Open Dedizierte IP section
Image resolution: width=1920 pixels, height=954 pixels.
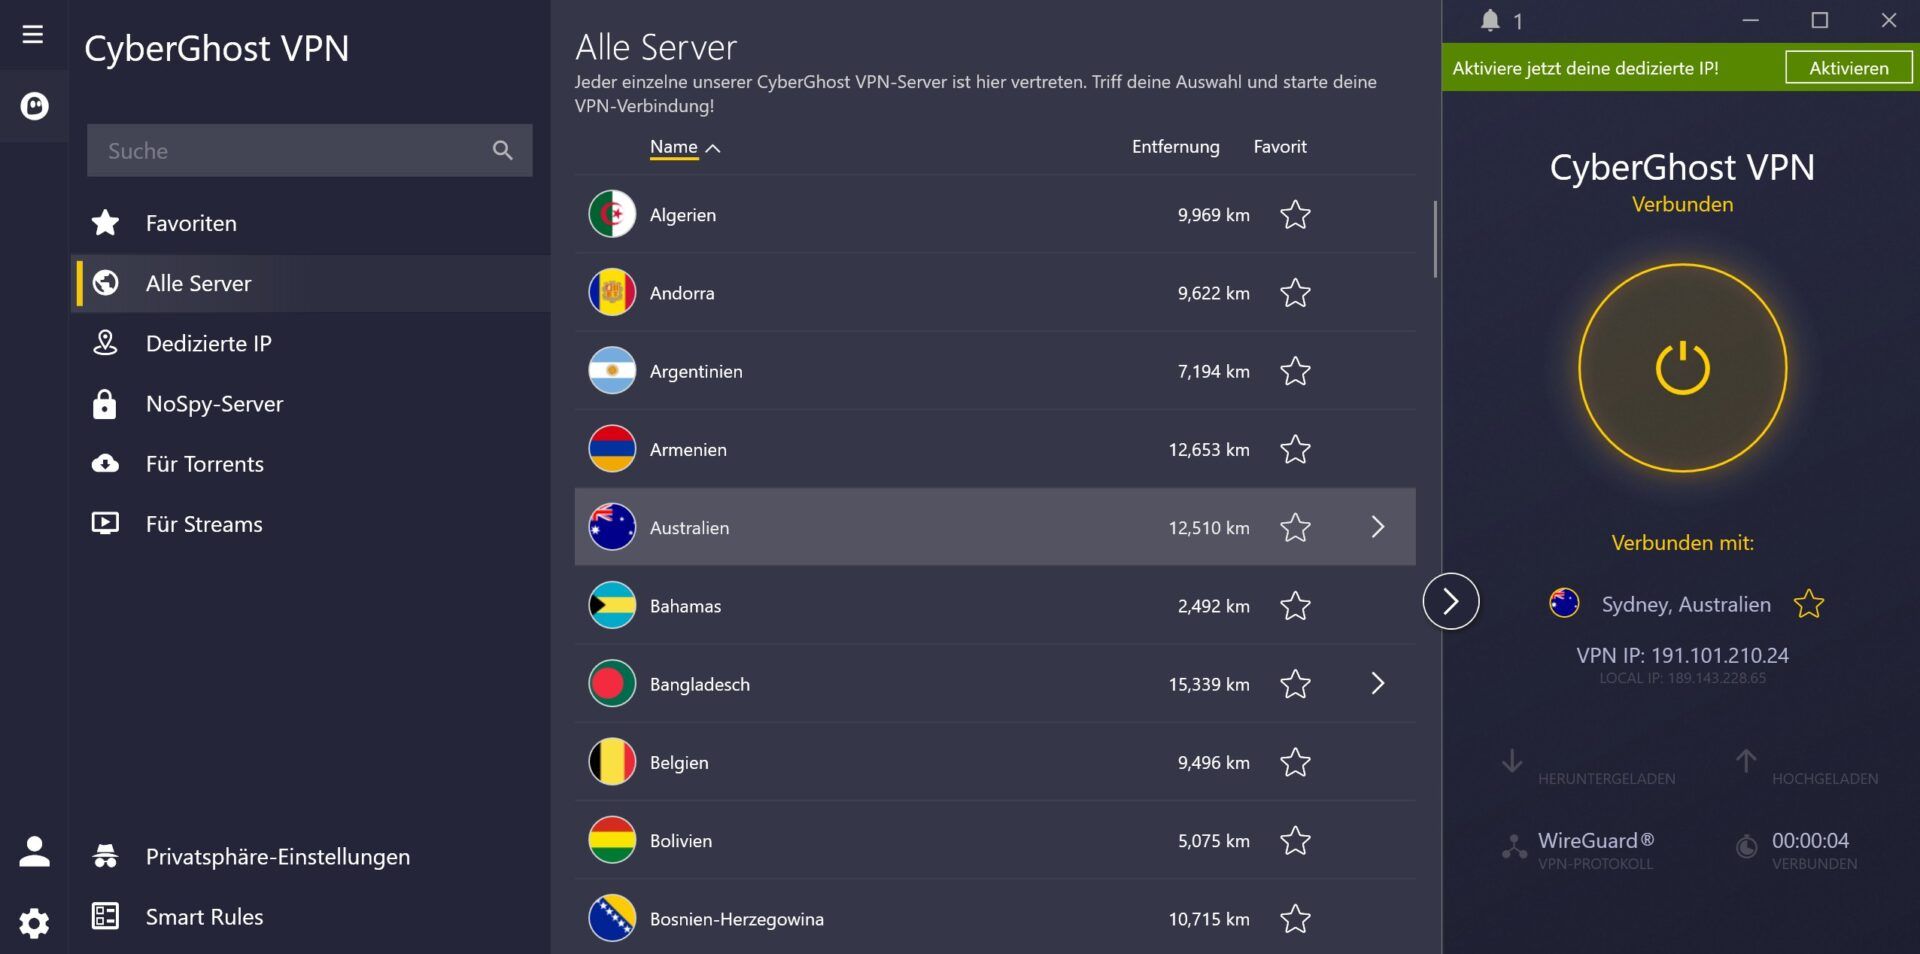[x=312, y=343]
